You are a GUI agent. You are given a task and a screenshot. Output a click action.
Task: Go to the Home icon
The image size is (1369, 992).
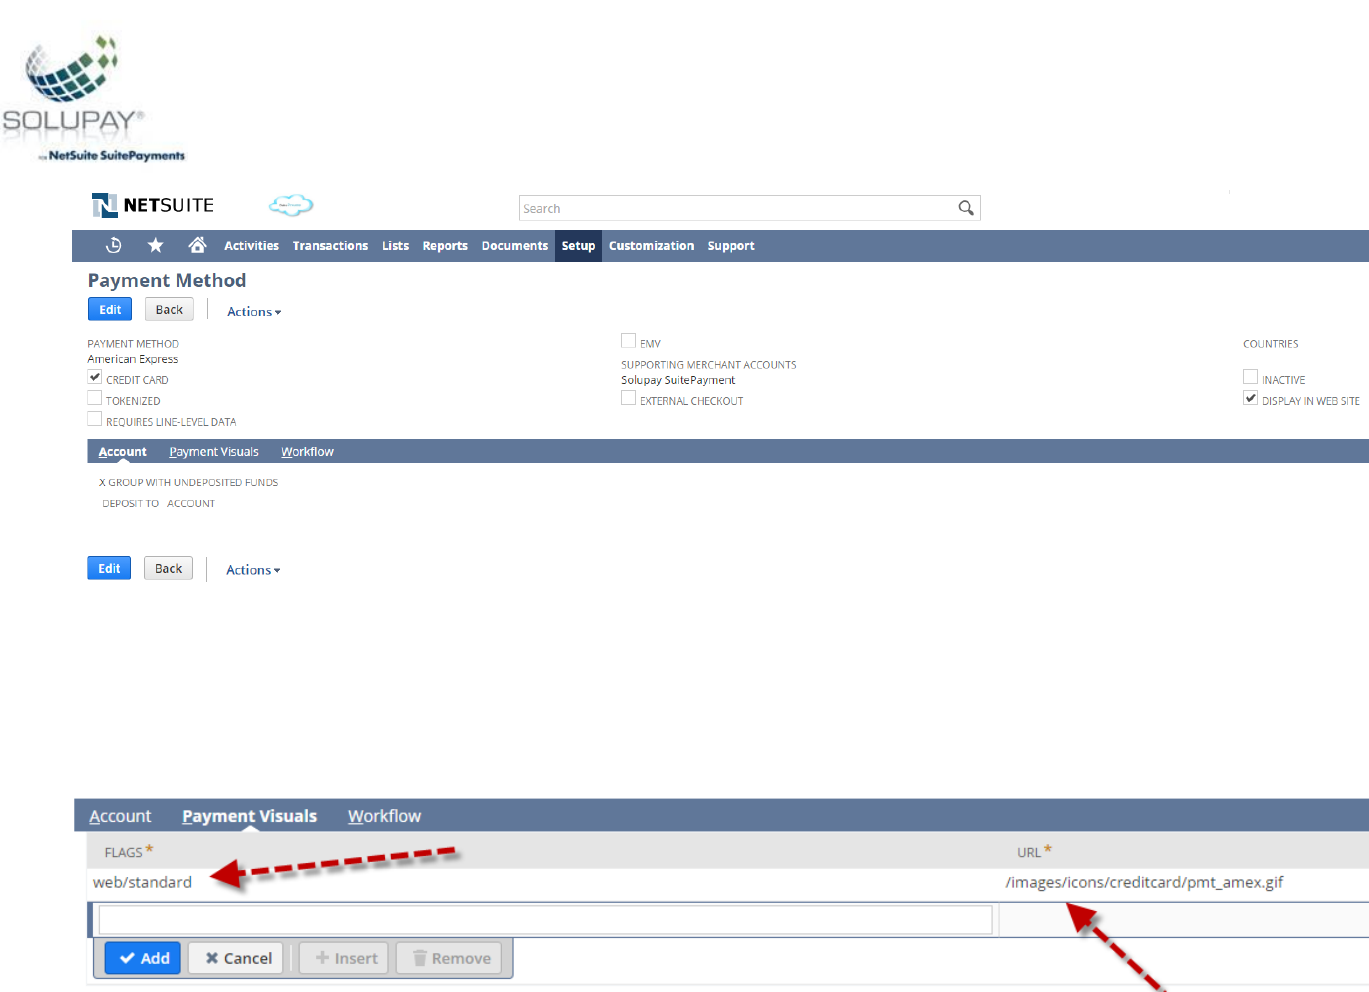point(197,245)
